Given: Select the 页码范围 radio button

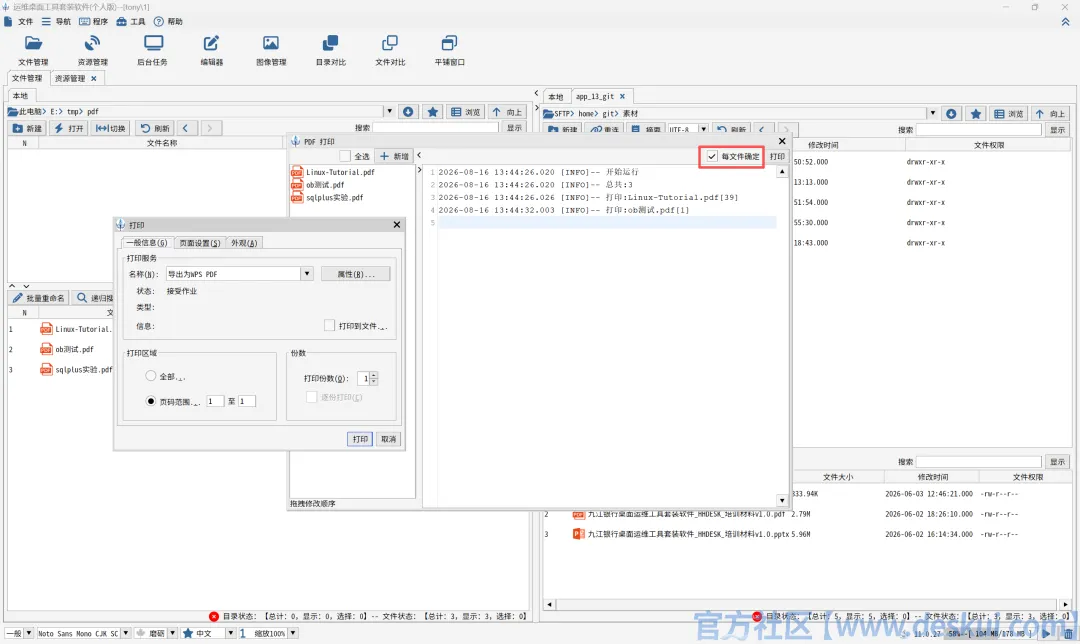Looking at the screenshot, I should (x=150, y=401).
